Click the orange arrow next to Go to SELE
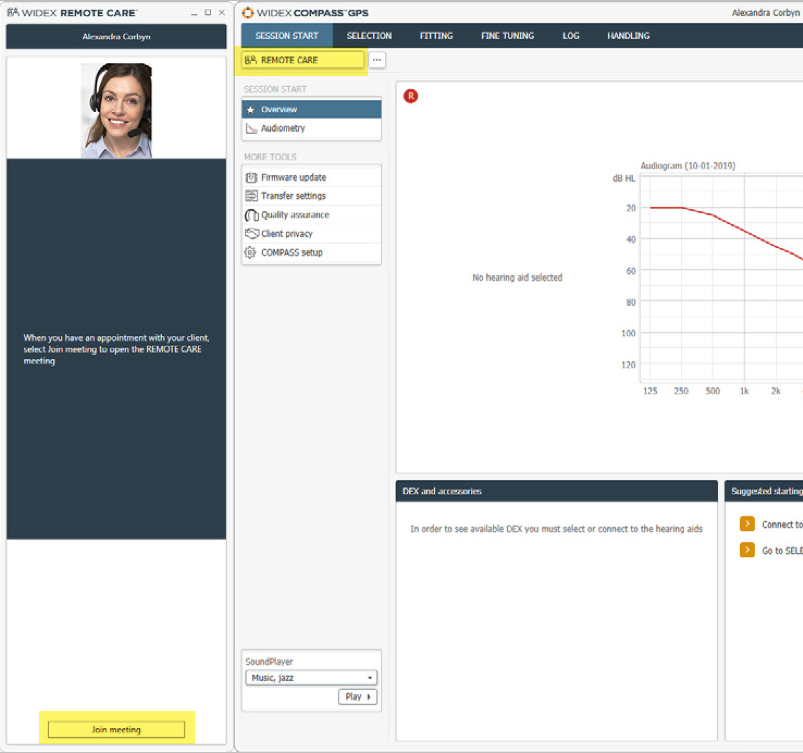803x753 pixels. (747, 550)
